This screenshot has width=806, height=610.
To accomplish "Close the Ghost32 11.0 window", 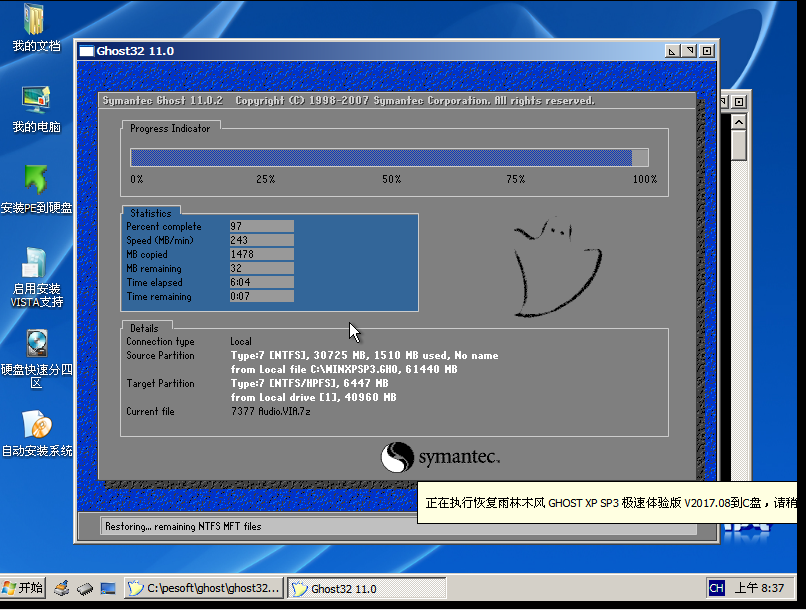I will (x=707, y=51).
